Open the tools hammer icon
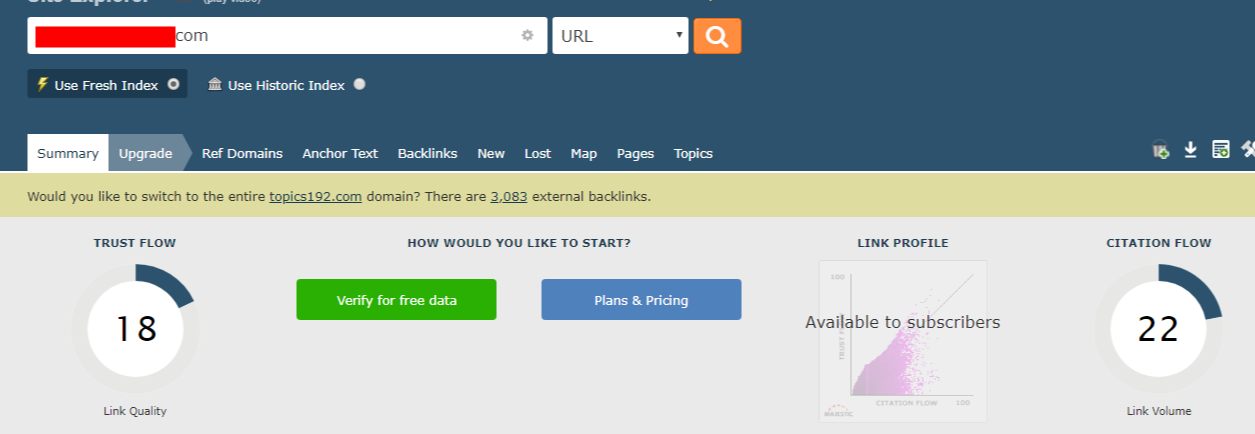This screenshot has width=1255, height=434. [x=1248, y=150]
